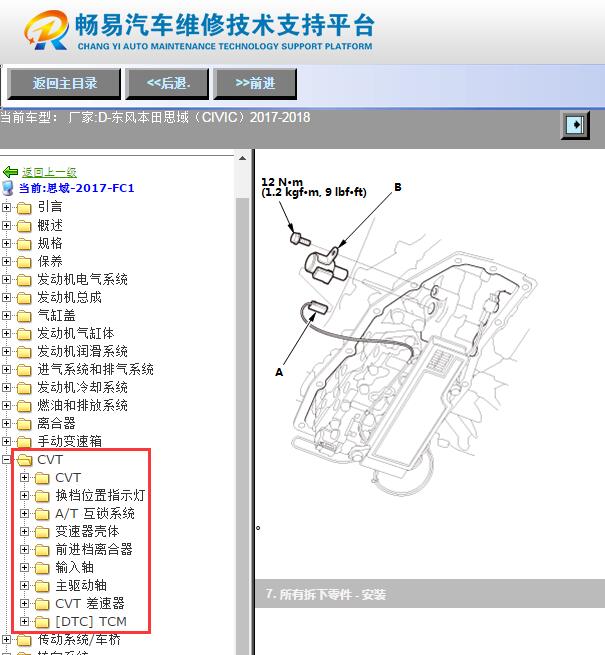Viewport: 605px width, 655px height.
Task: Click the A/T 互锁系统 folder icon
Action: click(x=42, y=514)
